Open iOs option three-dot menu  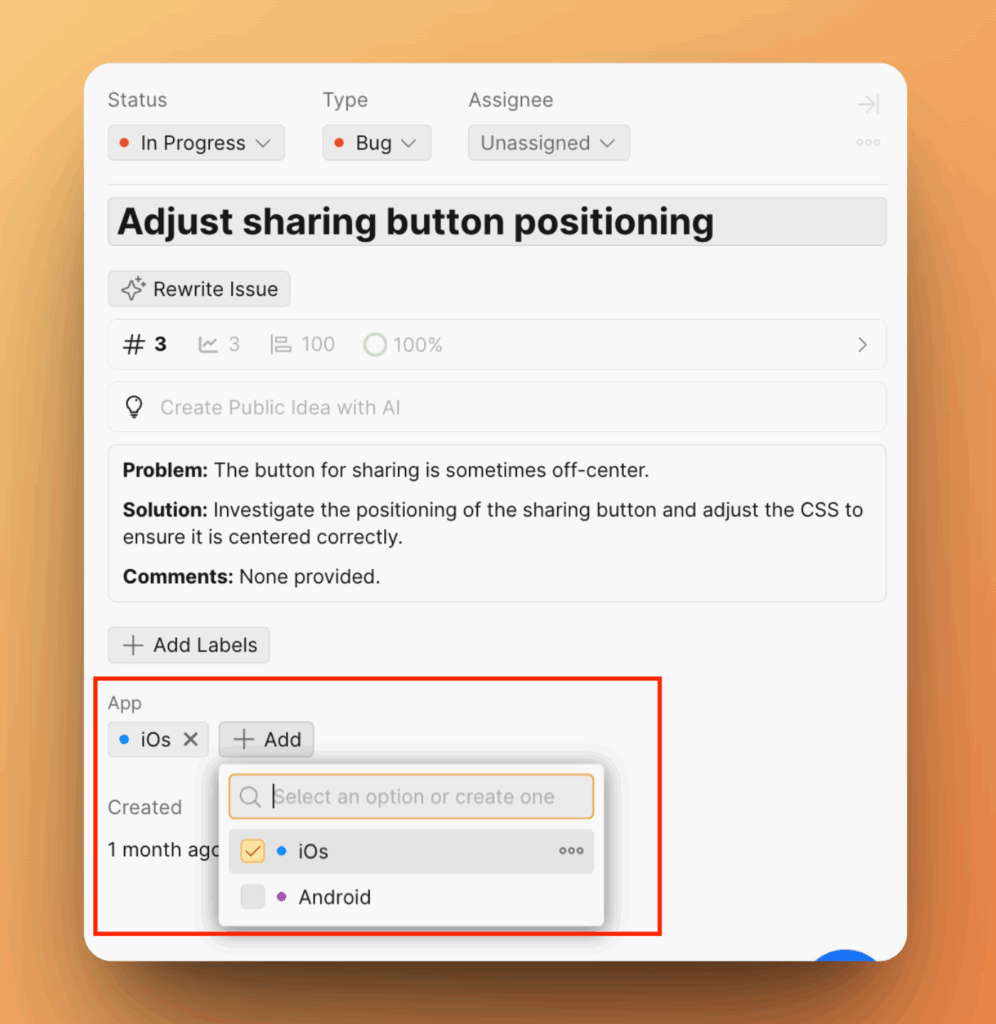(571, 851)
